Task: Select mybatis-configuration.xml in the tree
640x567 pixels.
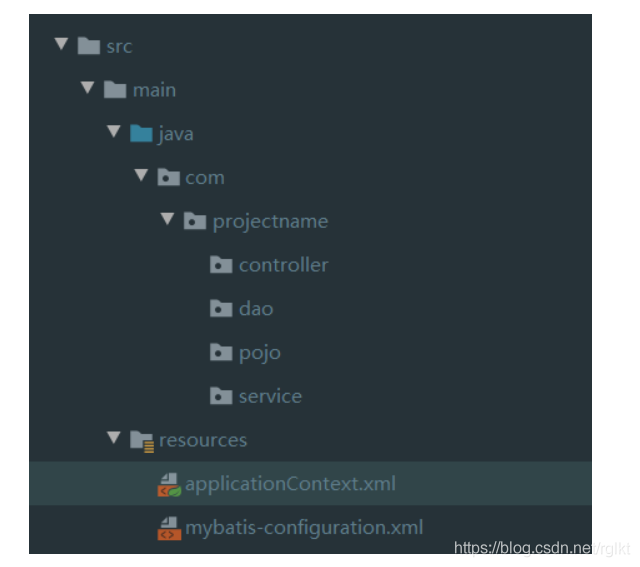Action: point(304,527)
